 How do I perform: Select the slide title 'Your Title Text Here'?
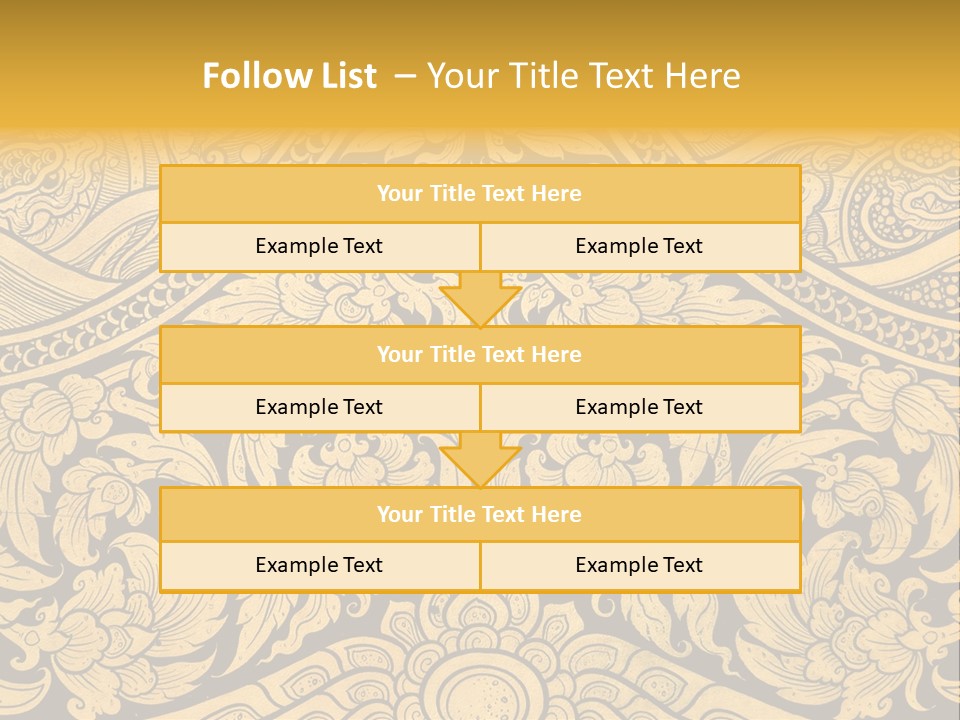[583, 76]
